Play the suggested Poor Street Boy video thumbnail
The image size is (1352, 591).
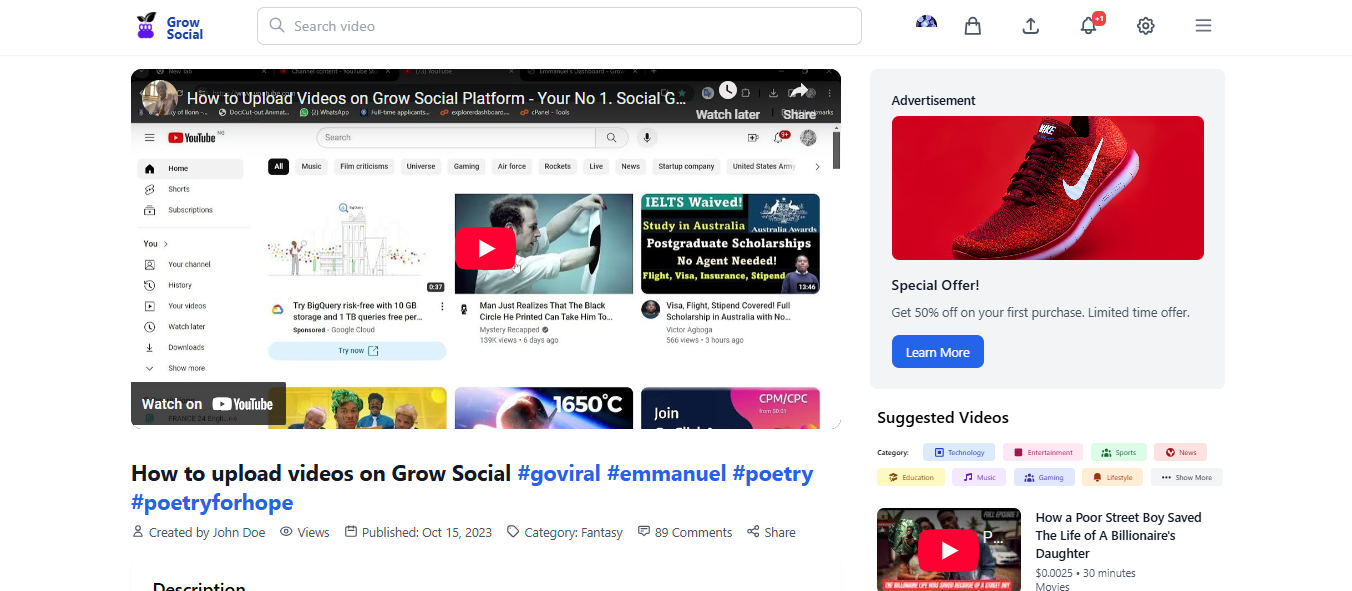(x=949, y=549)
